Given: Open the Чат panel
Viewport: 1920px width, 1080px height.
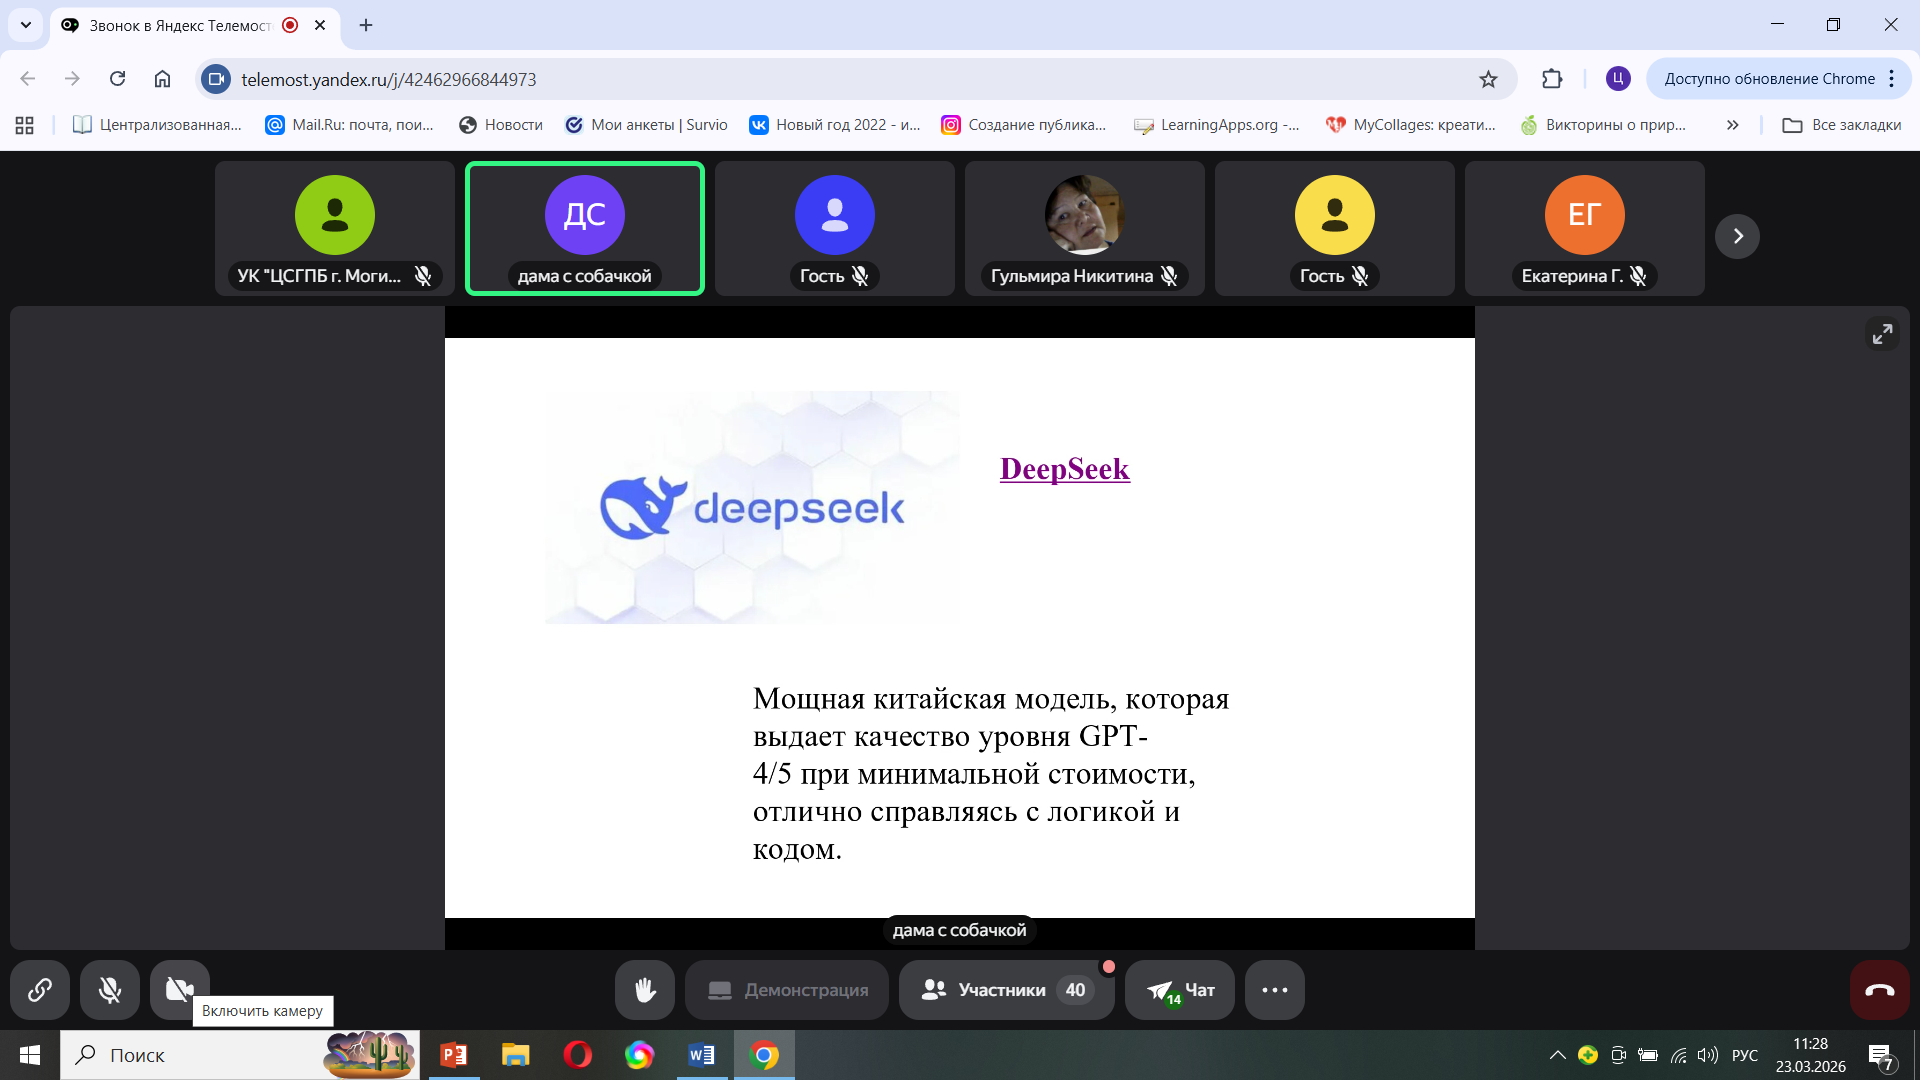Looking at the screenshot, I should point(1180,990).
